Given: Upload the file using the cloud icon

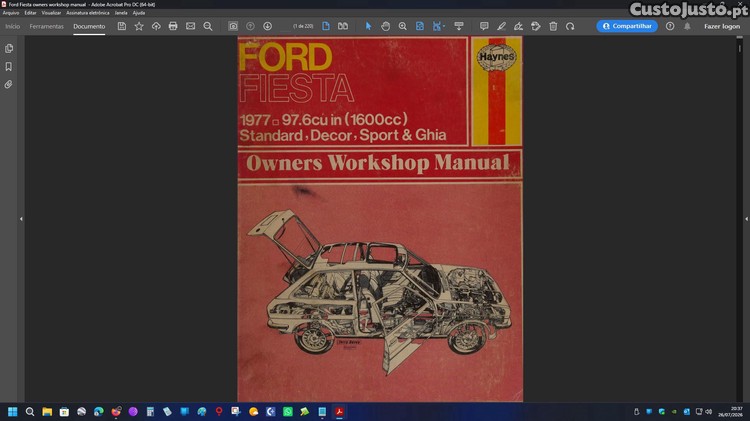Looking at the screenshot, I should (156, 26).
